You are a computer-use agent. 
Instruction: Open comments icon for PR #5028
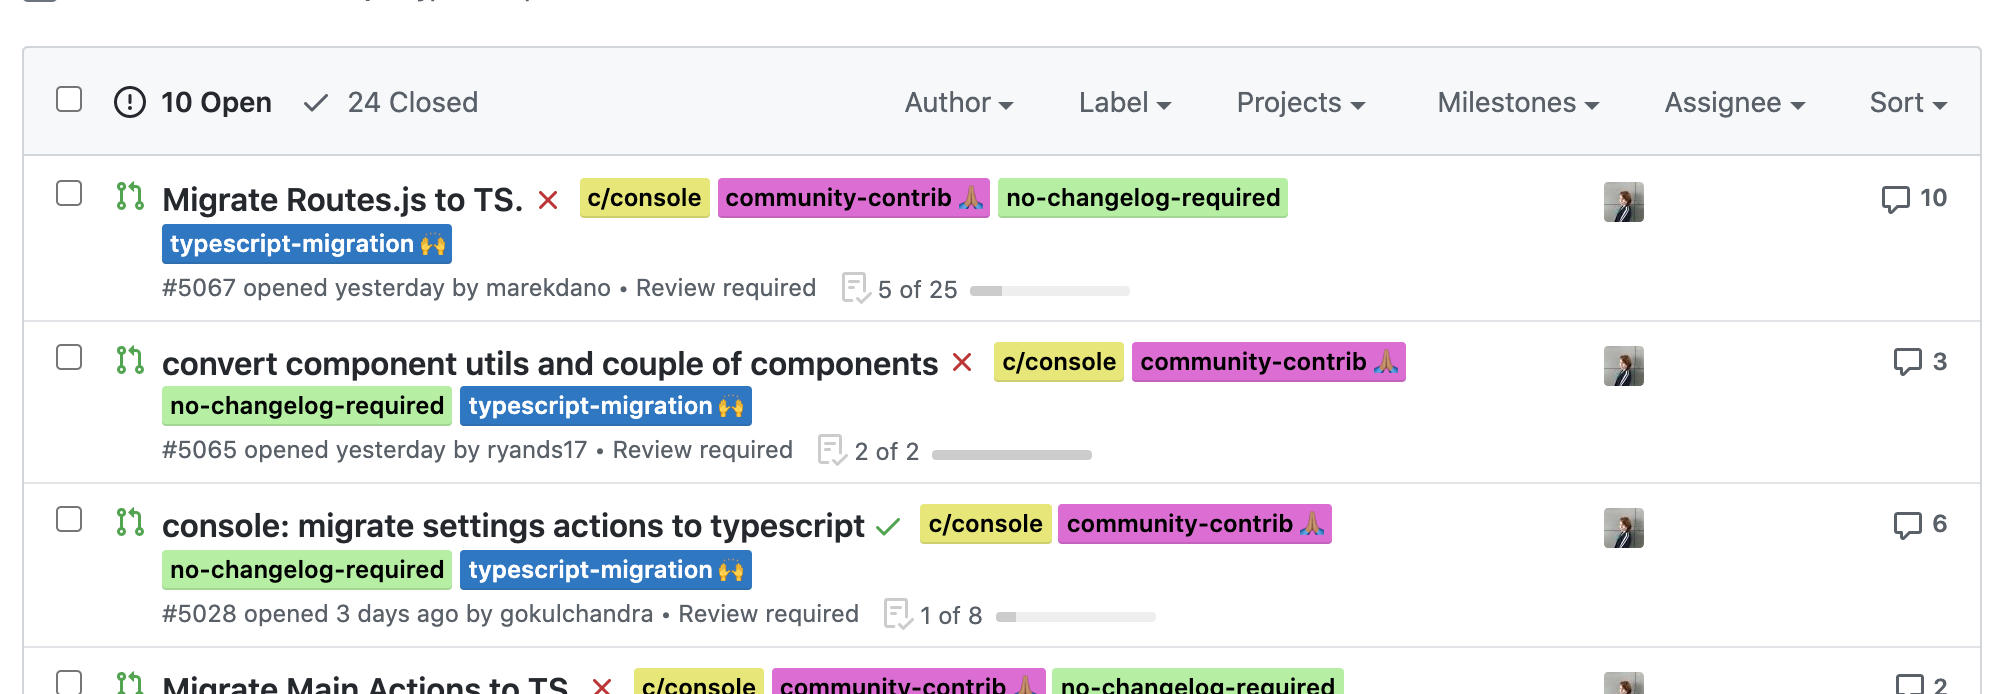point(1906,525)
